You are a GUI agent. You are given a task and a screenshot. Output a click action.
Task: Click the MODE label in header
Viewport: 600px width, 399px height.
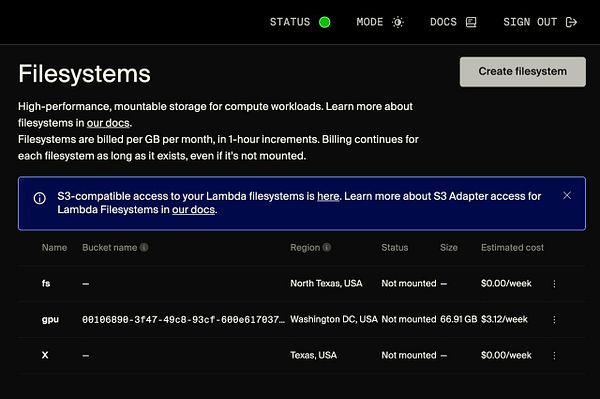click(x=370, y=22)
